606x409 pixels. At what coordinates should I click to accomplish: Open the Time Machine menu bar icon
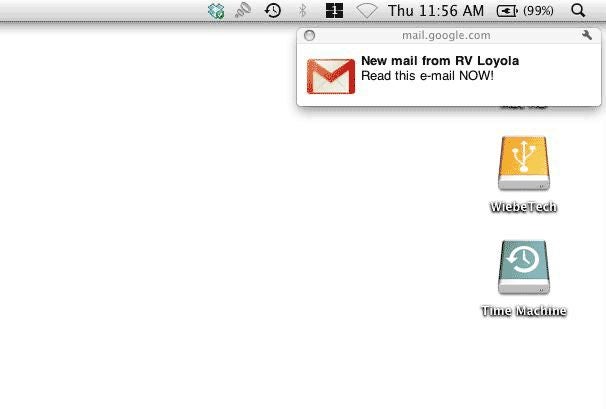click(x=273, y=10)
